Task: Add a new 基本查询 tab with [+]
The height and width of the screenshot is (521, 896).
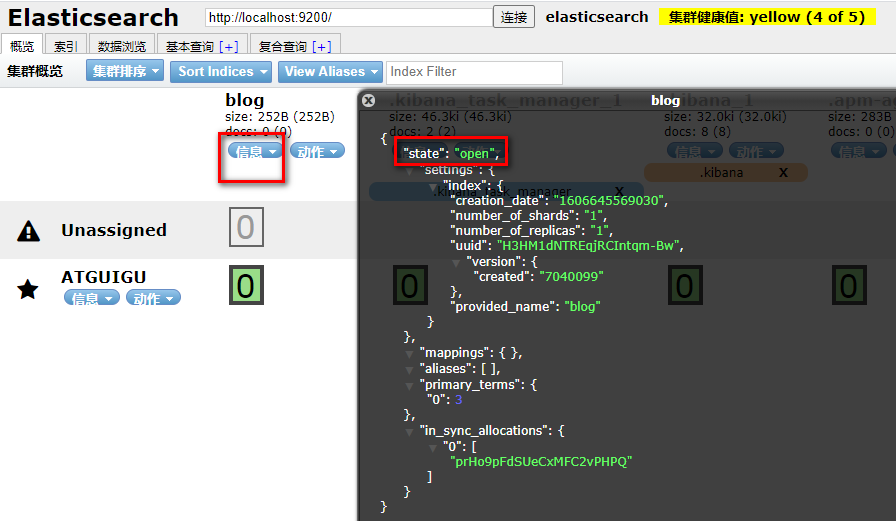Action: click(x=229, y=47)
